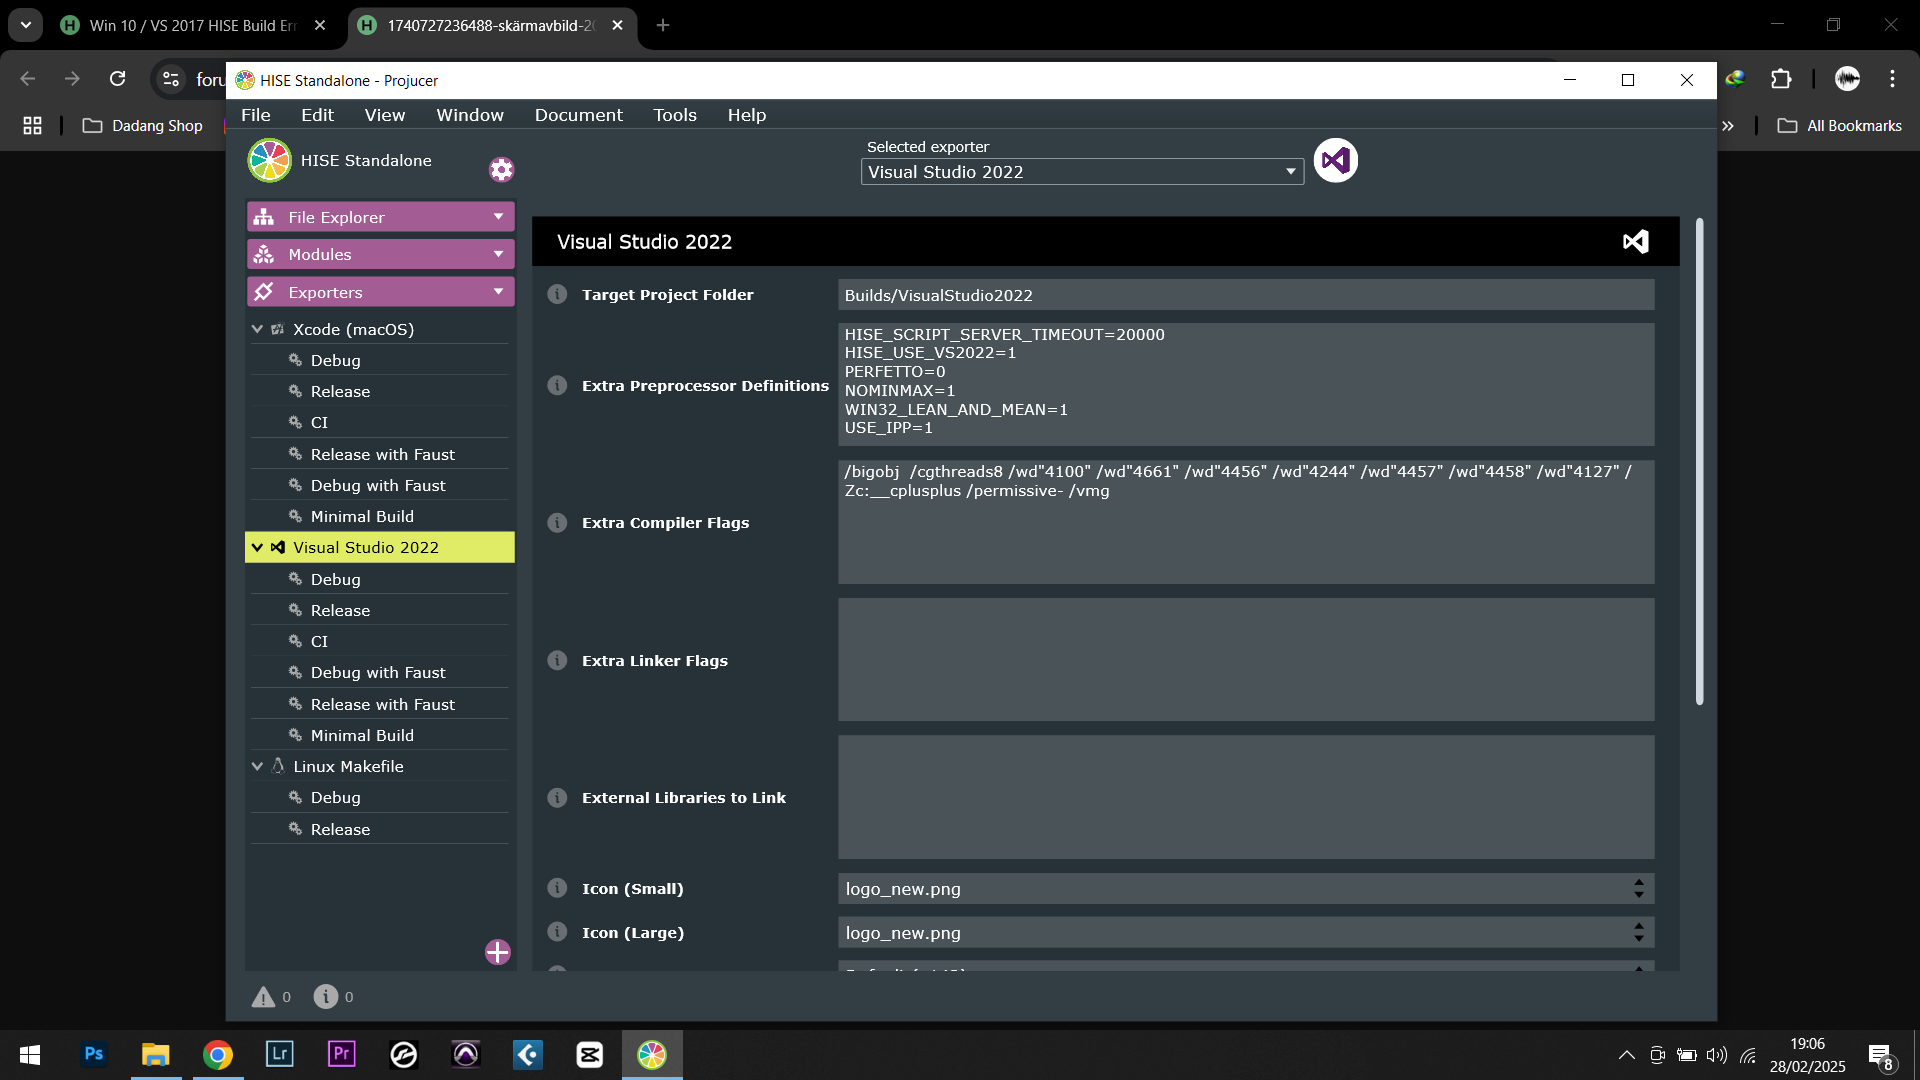Click the Visual Studio save-and-open icon
This screenshot has height=1080, width=1920.
click(x=1335, y=160)
